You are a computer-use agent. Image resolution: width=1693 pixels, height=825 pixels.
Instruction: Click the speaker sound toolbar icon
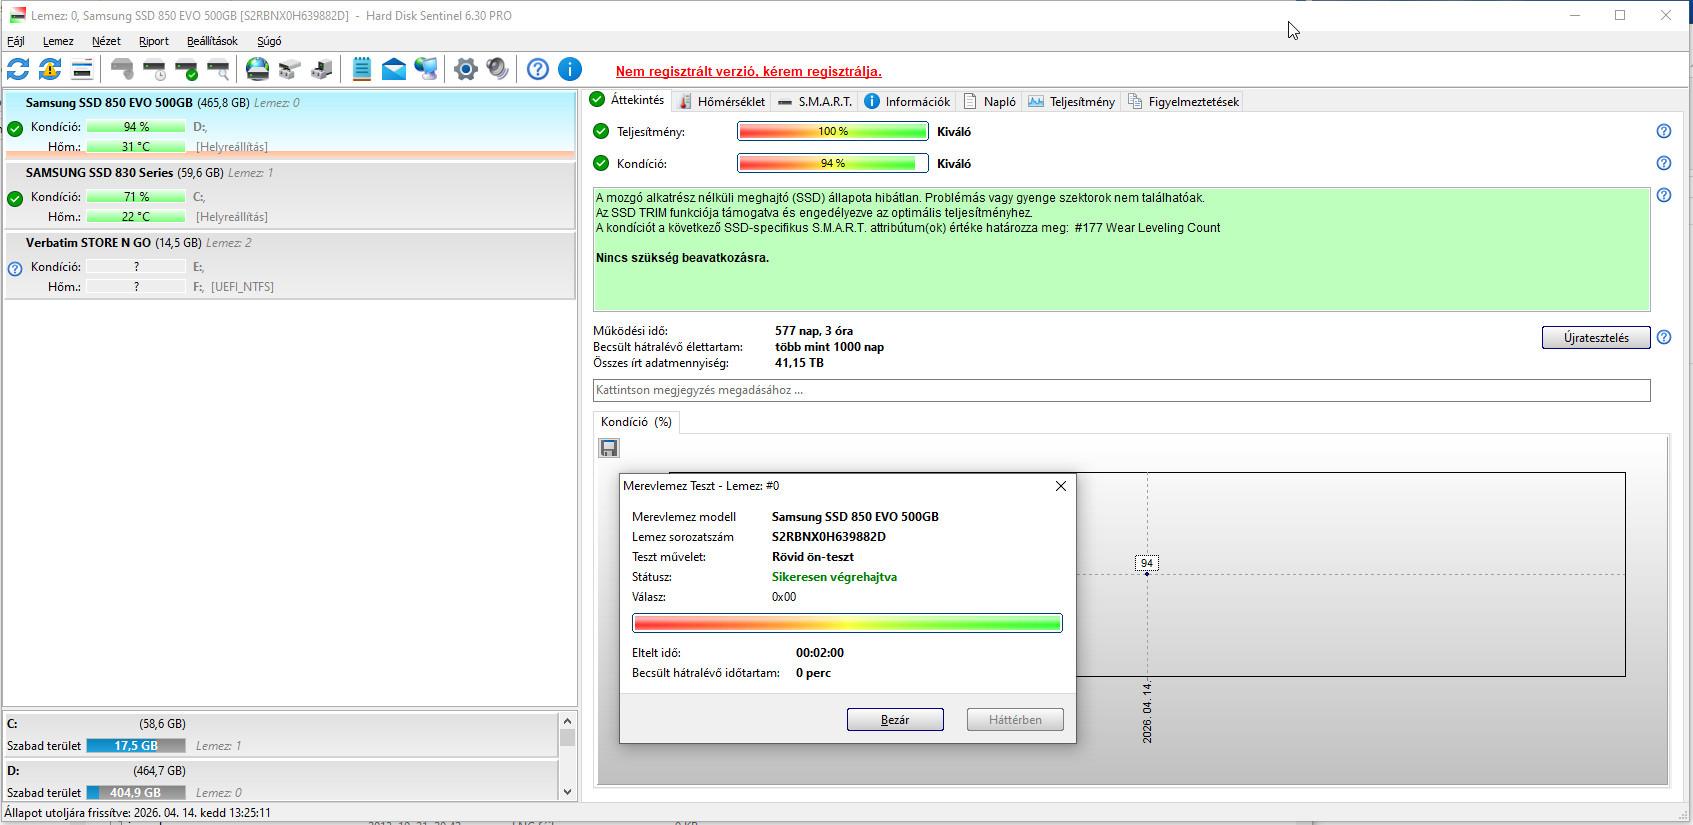497,69
